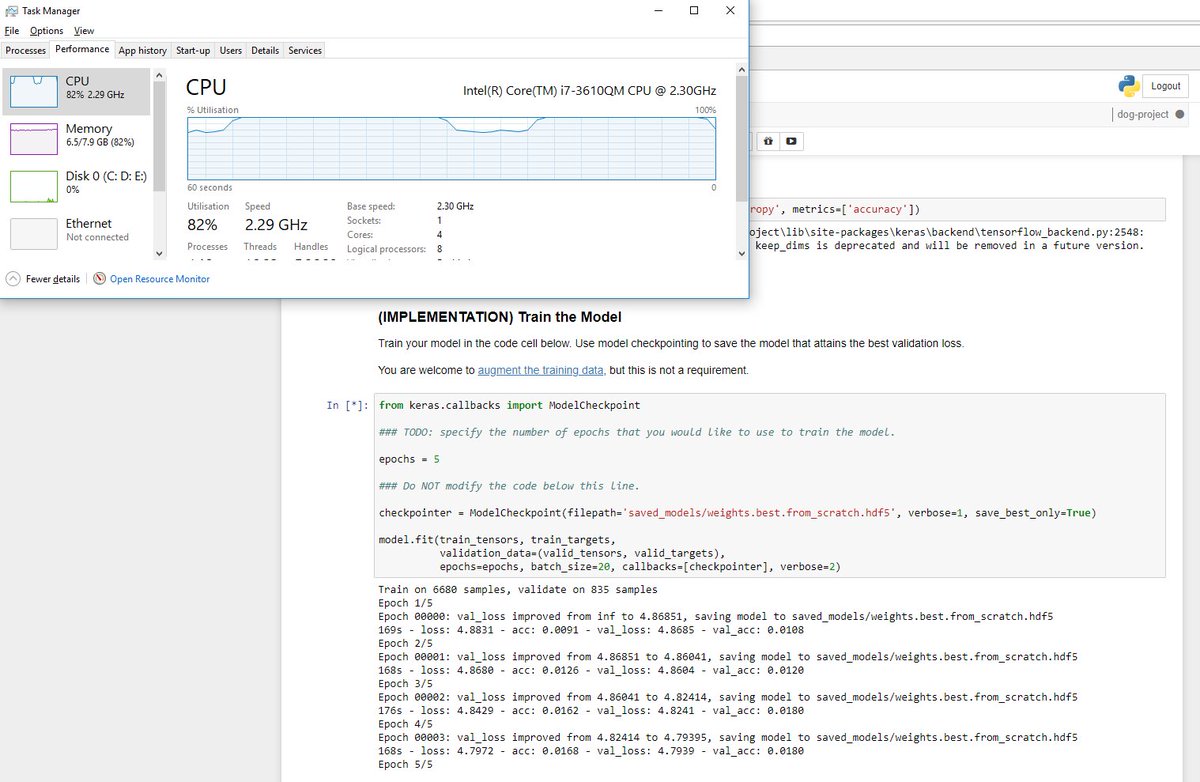Image resolution: width=1200 pixels, height=782 pixels.
Task: Click the In [*] cell prompt
Action: (348, 405)
